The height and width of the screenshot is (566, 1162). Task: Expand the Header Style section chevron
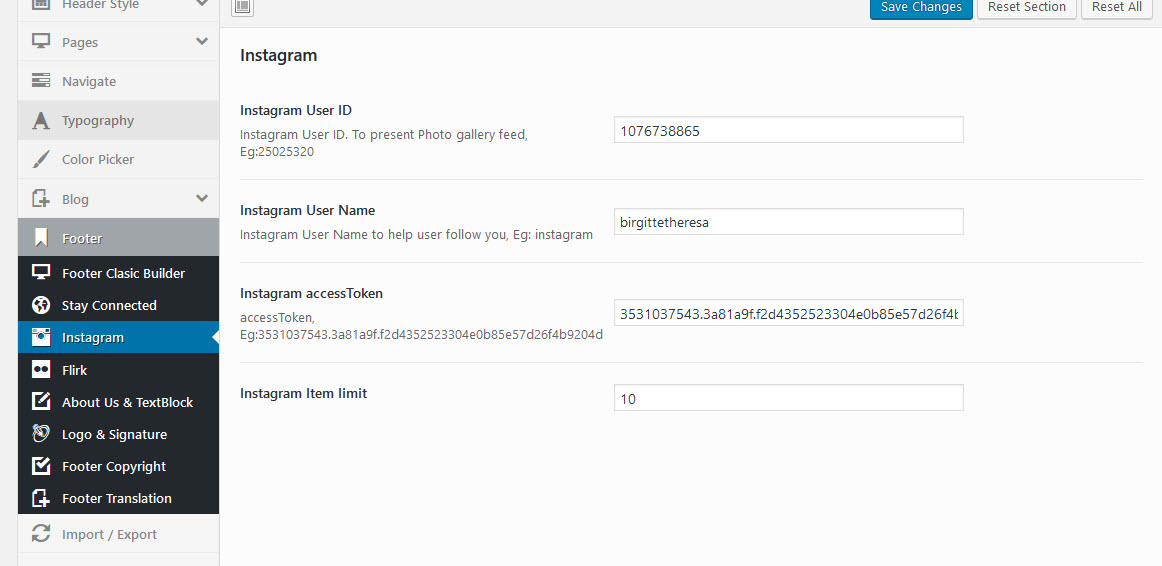[202, 4]
